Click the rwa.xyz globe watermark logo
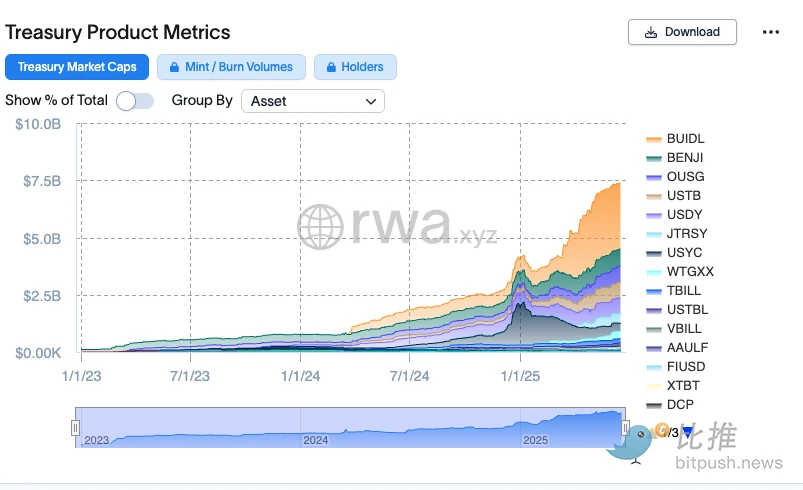 (320, 227)
